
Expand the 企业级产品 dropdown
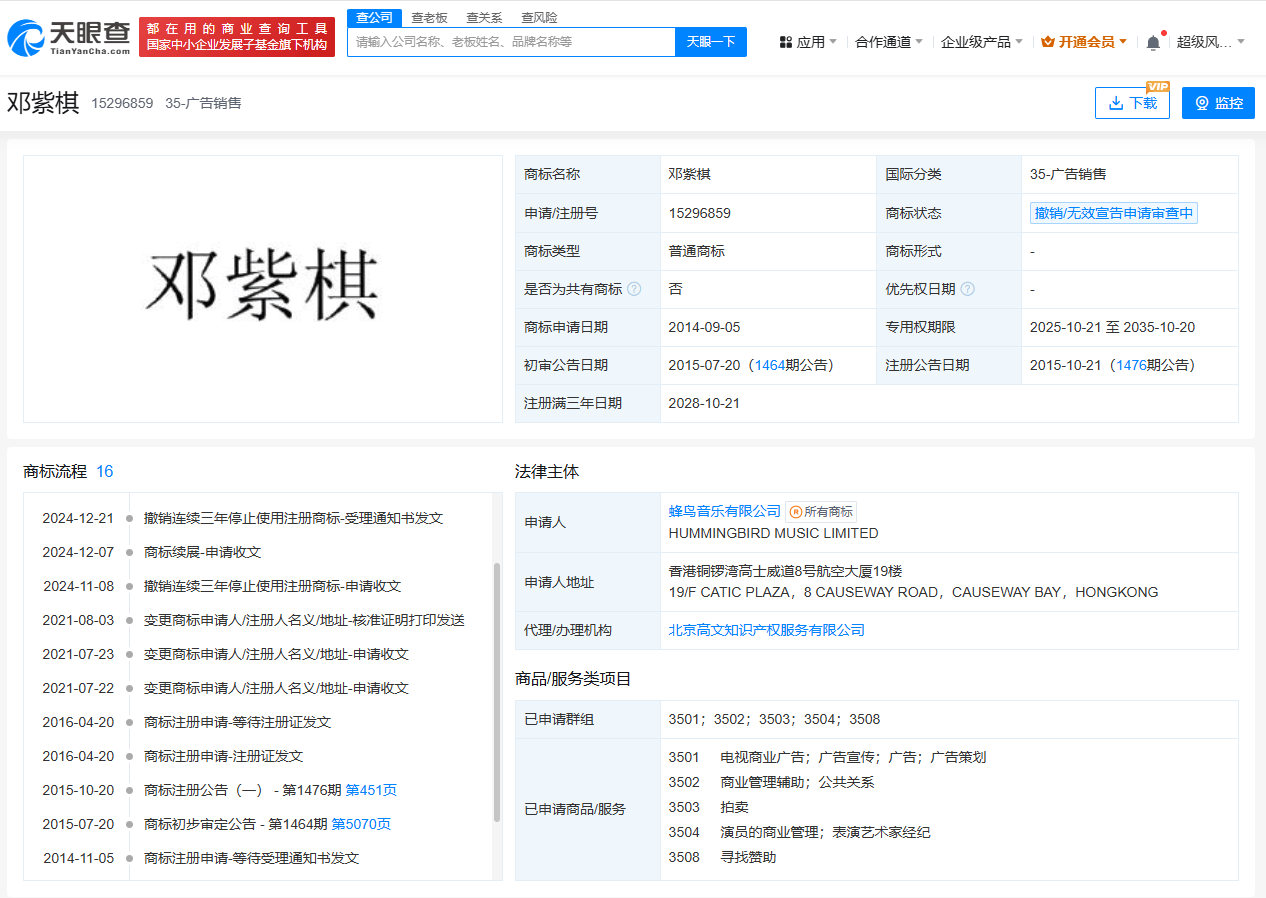982,42
